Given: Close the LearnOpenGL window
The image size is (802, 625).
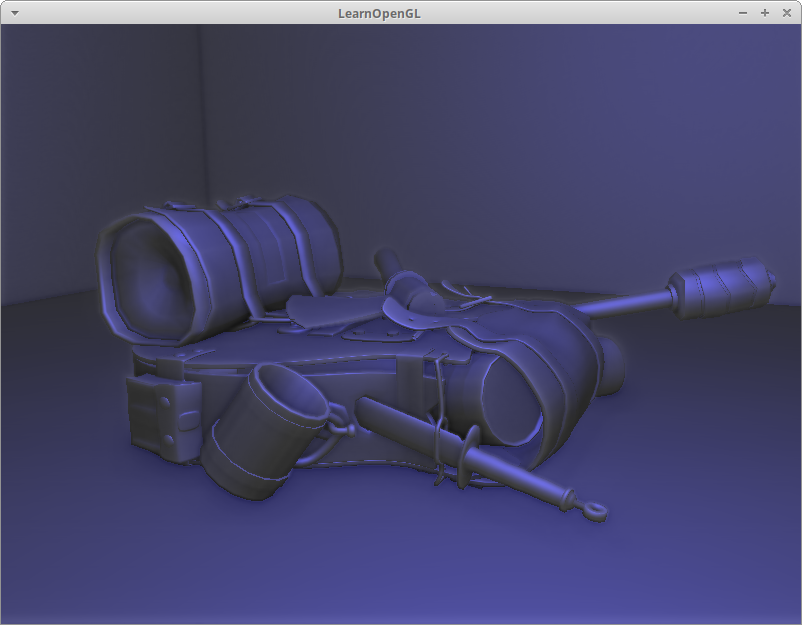Looking at the screenshot, I should click(786, 13).
